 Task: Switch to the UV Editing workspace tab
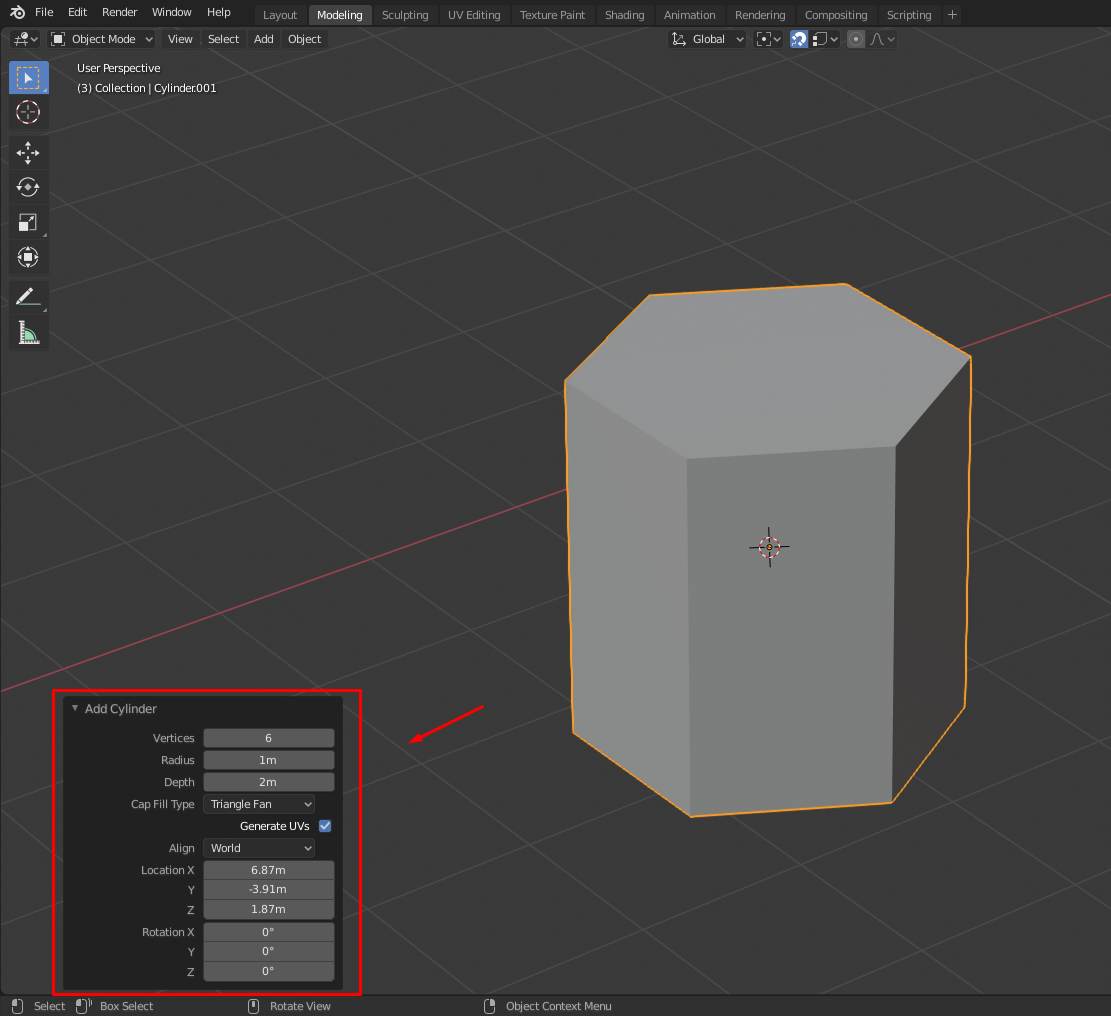[474, 15]
